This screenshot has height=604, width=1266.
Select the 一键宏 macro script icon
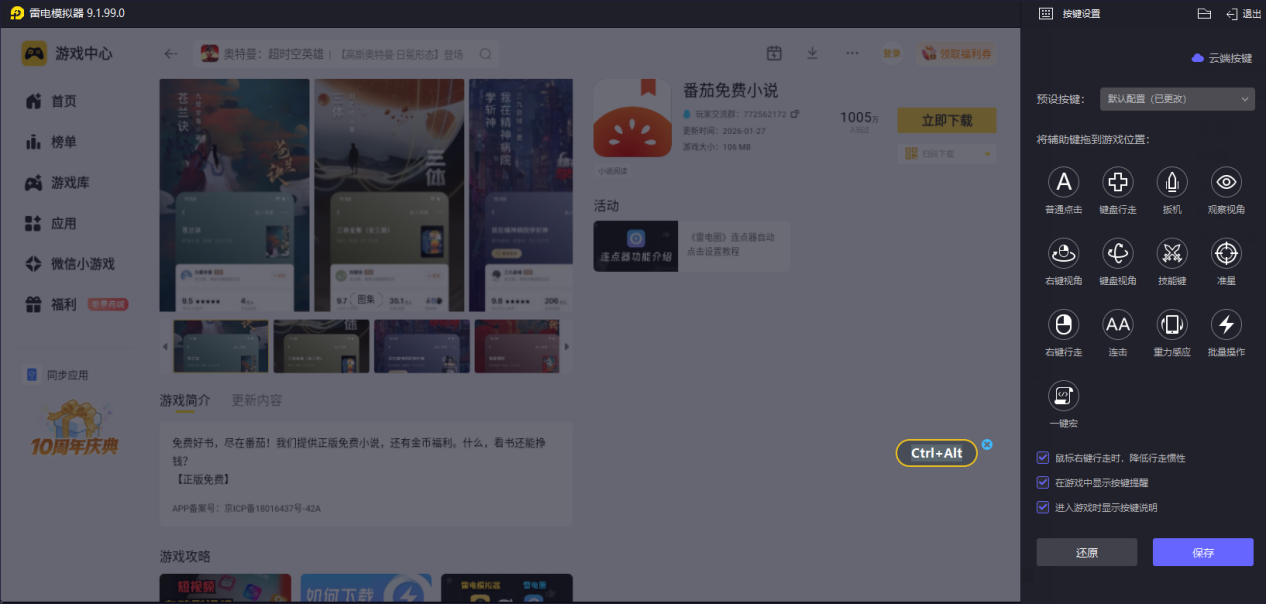point(1063,396)
